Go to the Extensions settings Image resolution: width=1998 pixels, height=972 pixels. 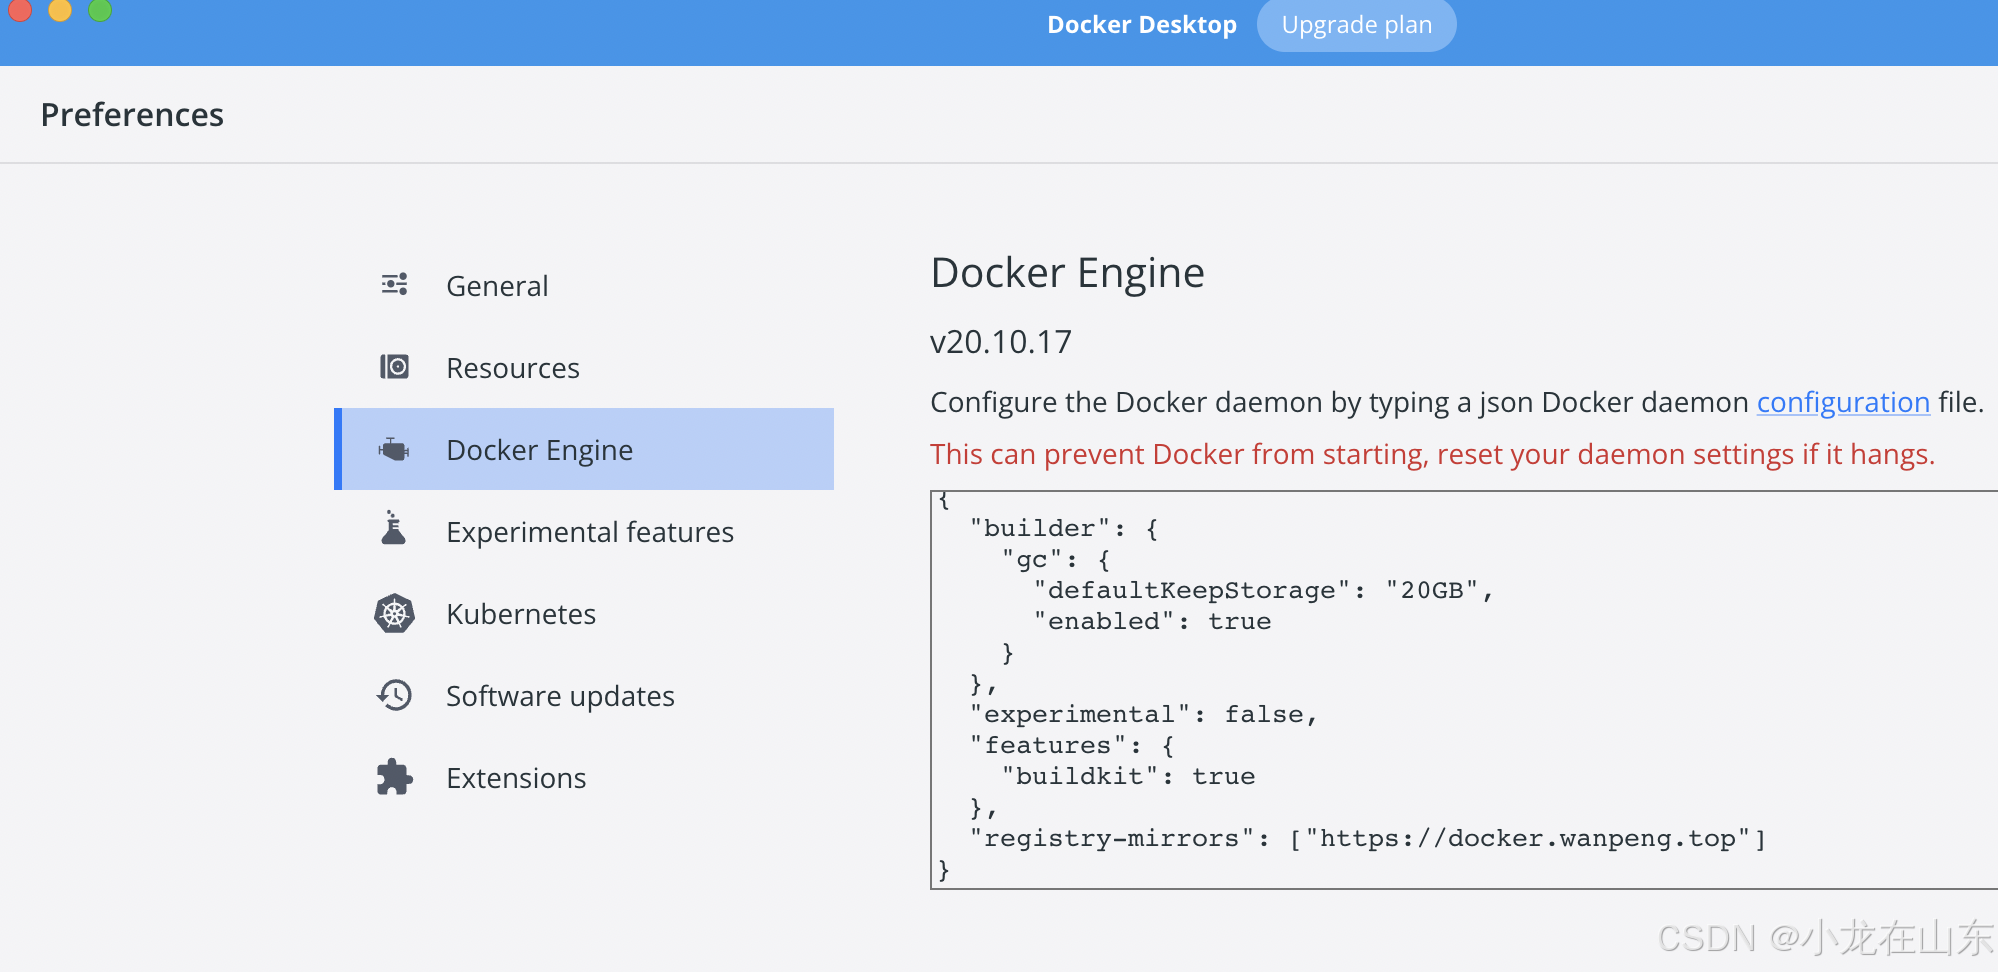(x=584, y=778)
